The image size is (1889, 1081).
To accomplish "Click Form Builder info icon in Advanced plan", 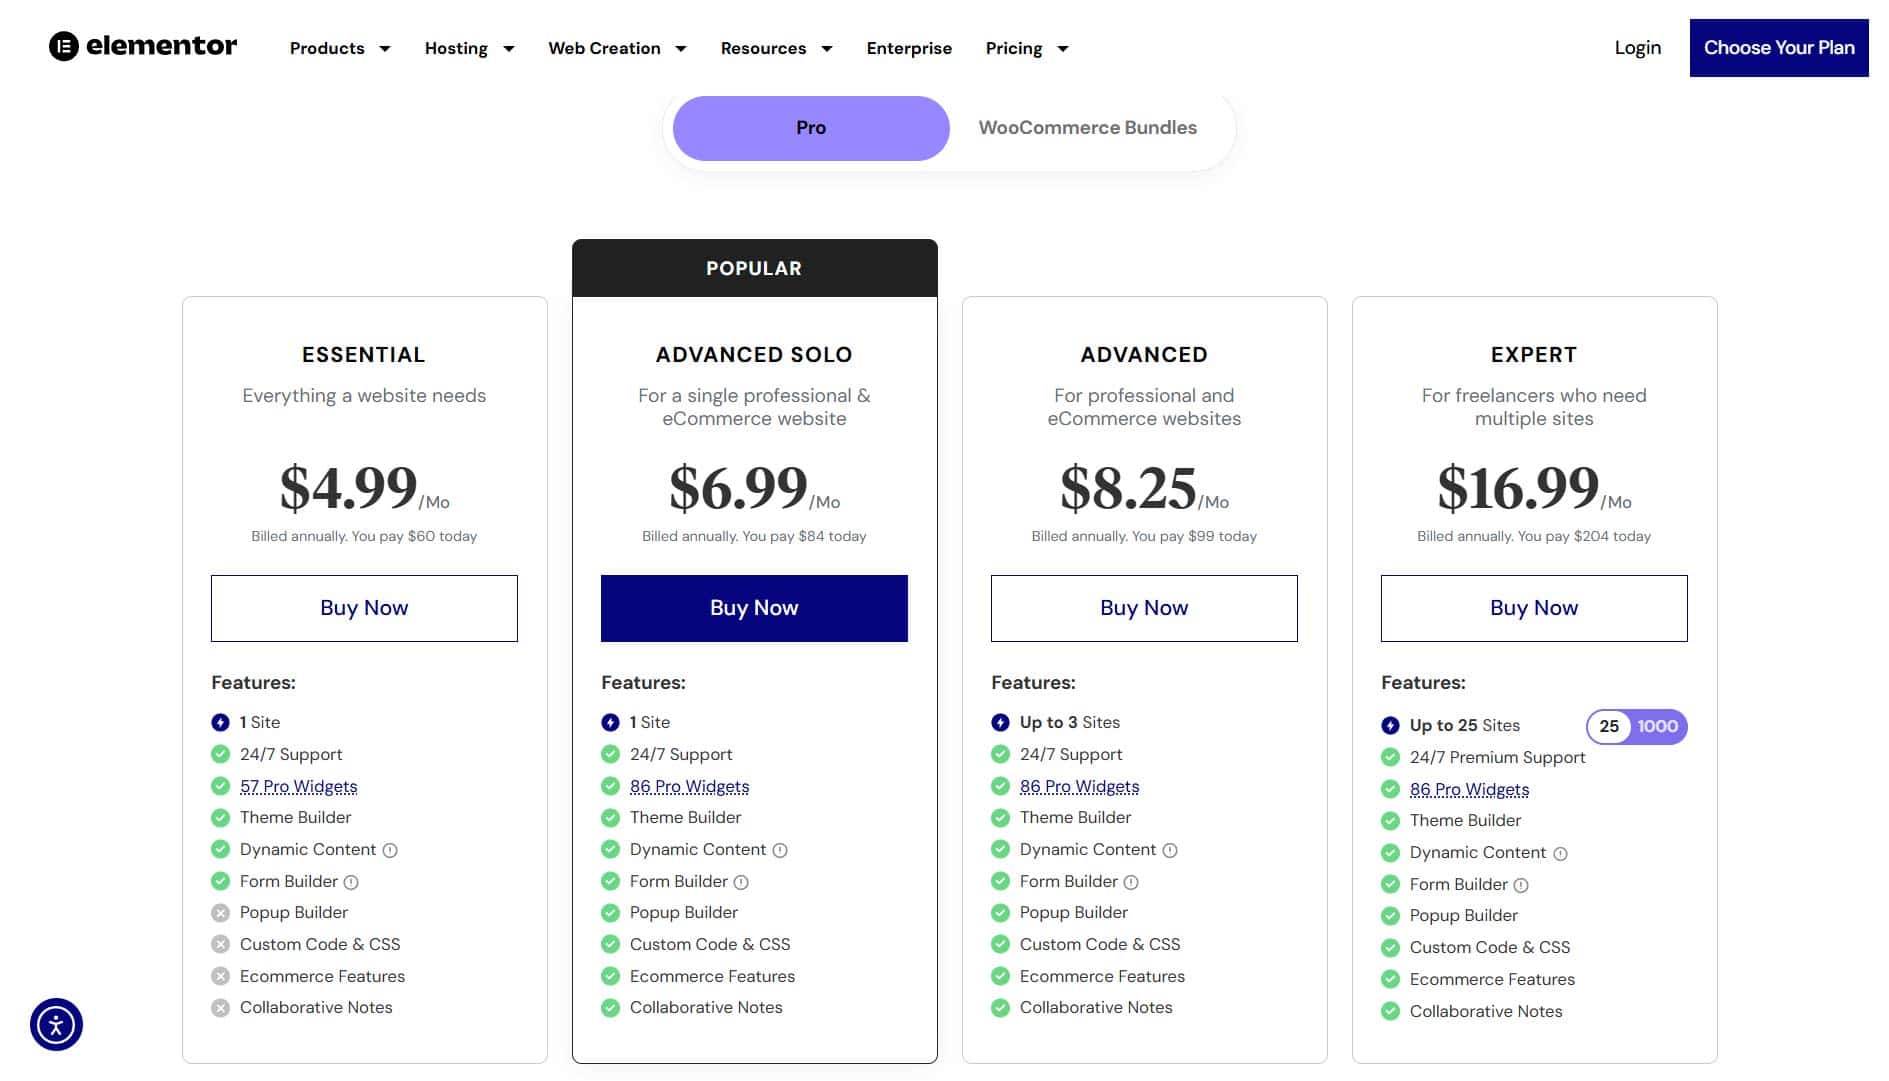I will 1131,882.
